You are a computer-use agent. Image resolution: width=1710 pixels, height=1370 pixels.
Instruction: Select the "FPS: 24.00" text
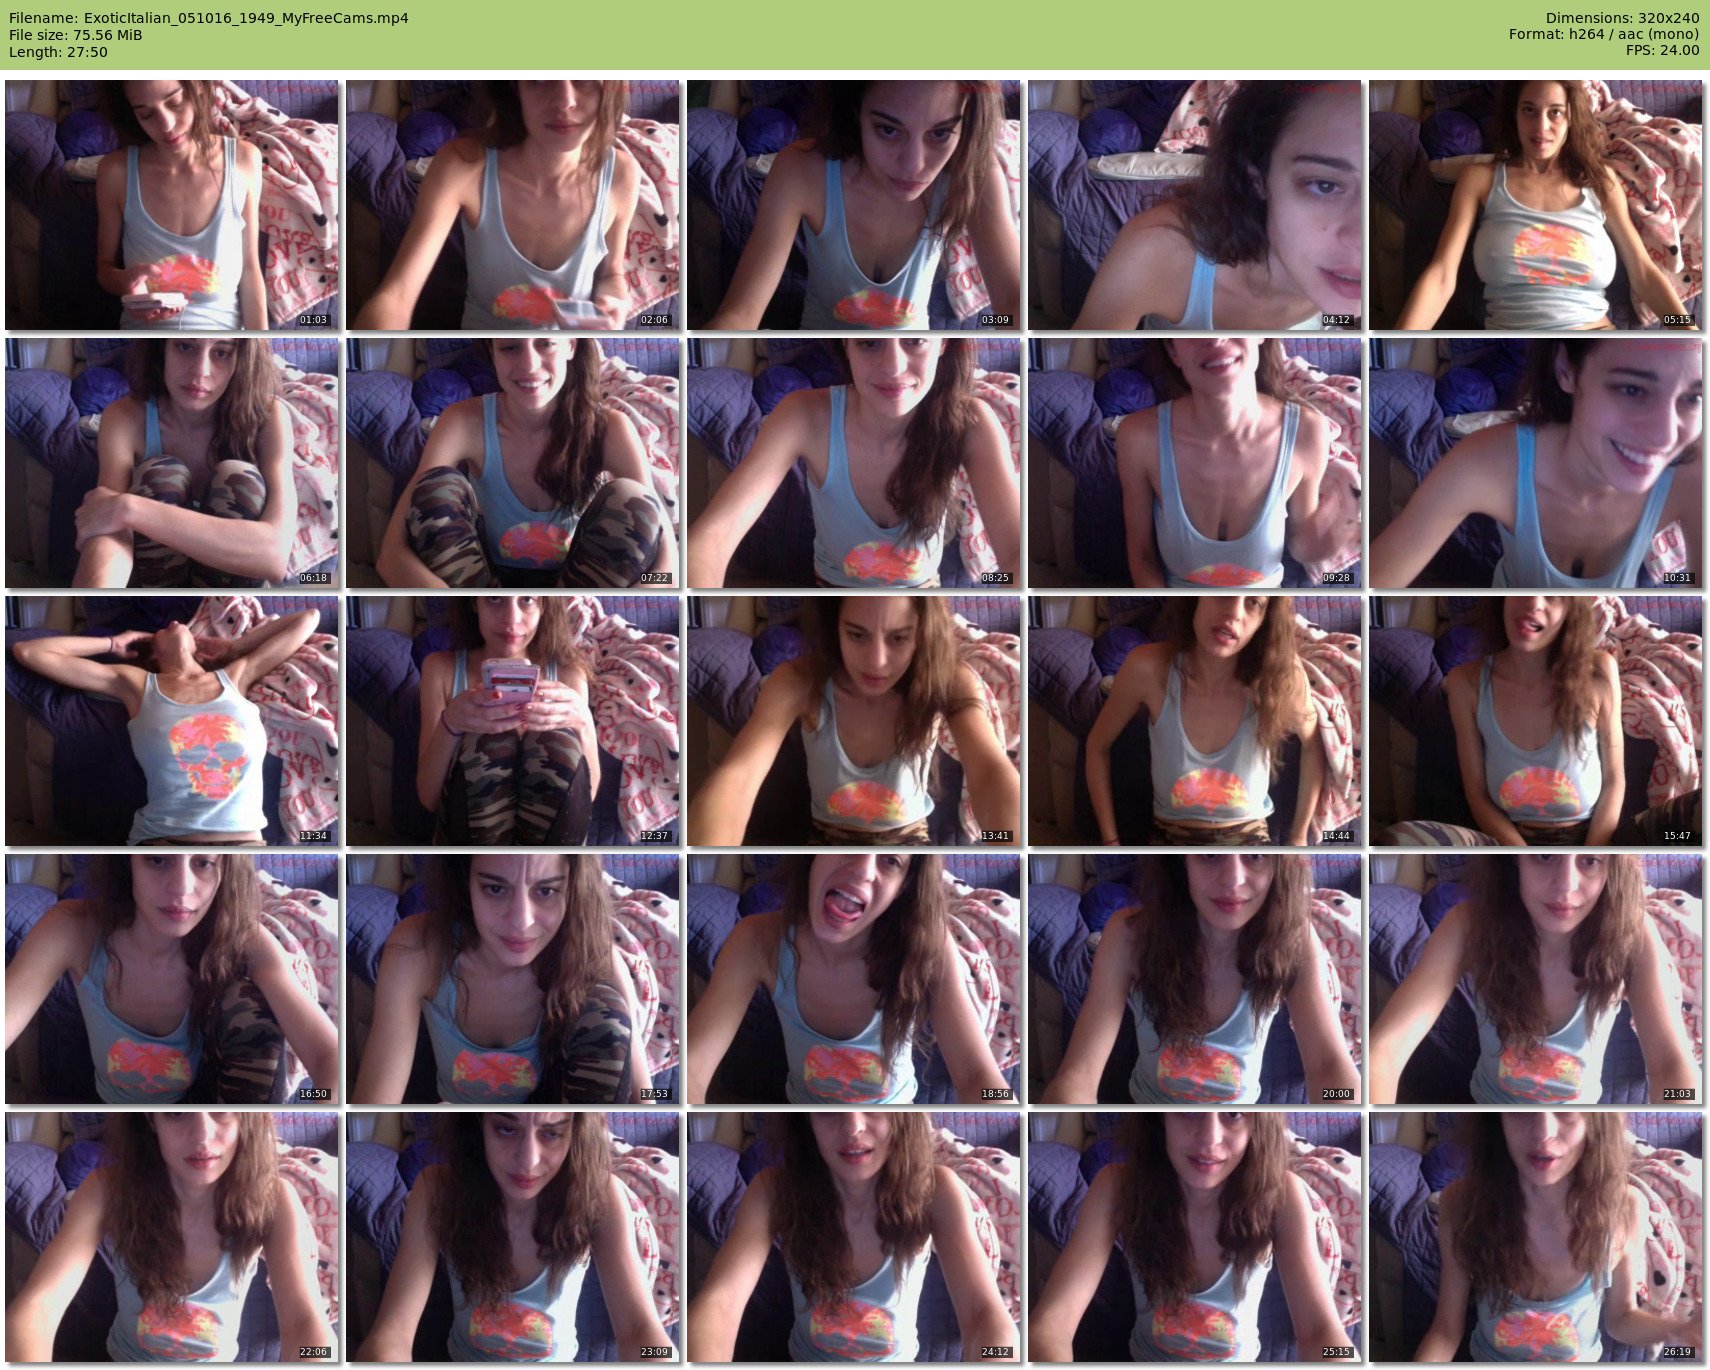[1662, 51]
